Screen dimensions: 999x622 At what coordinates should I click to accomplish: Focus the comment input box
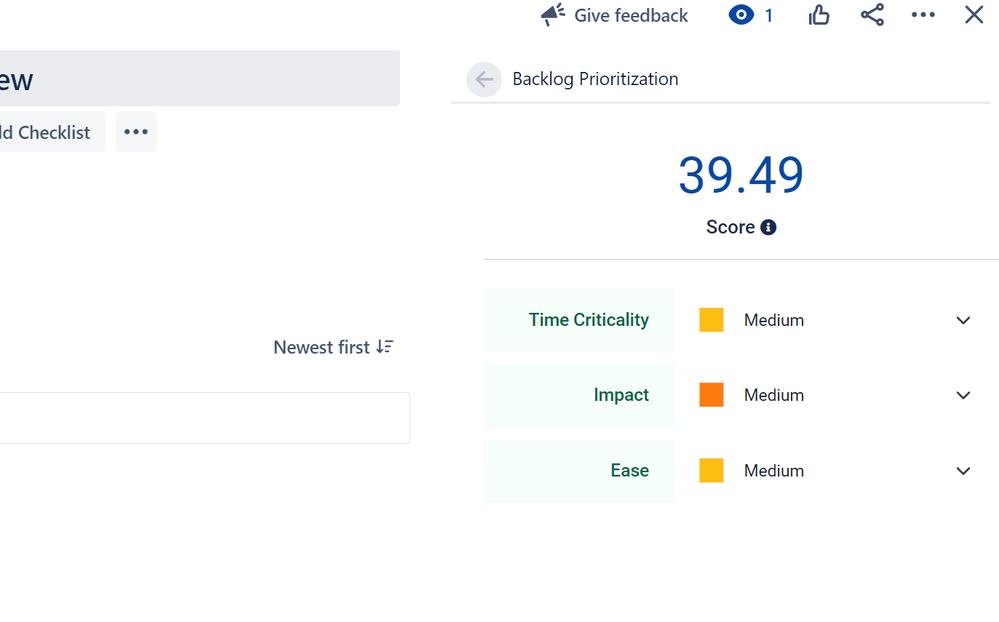(x=205, y=418)
